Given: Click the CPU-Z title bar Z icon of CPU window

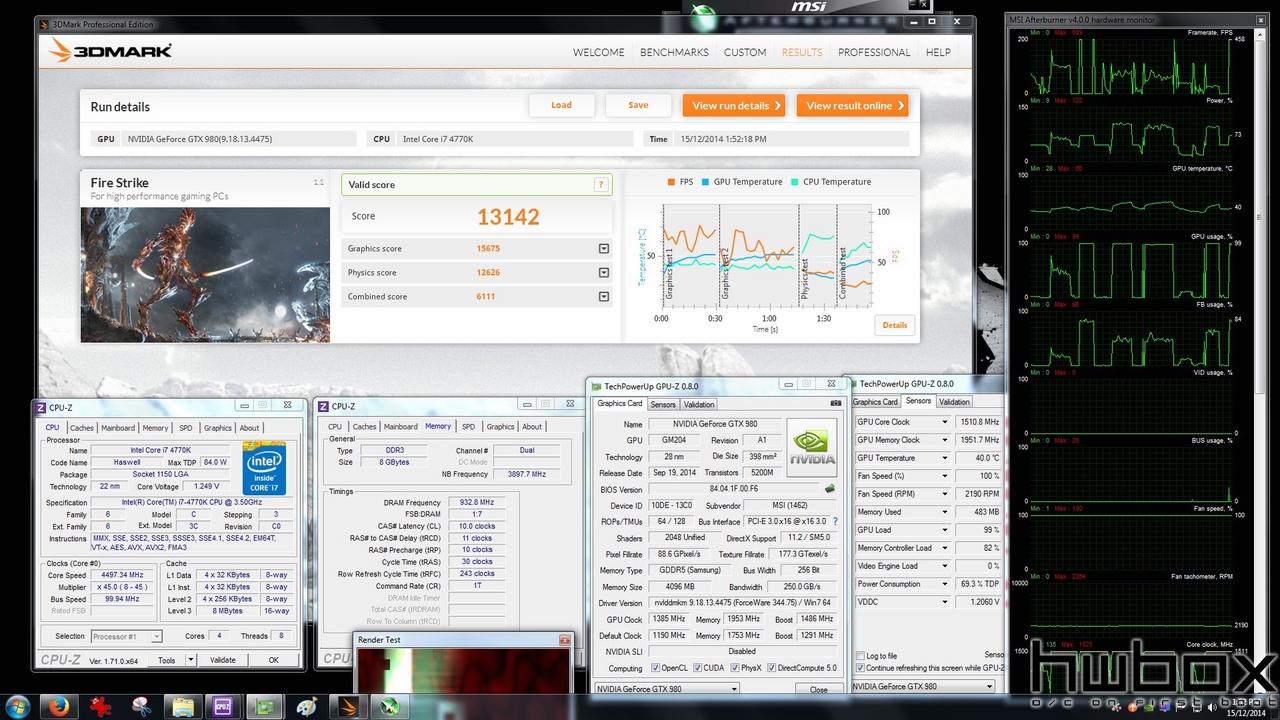Looking at the screenshot, I should [x=41, y=407].
